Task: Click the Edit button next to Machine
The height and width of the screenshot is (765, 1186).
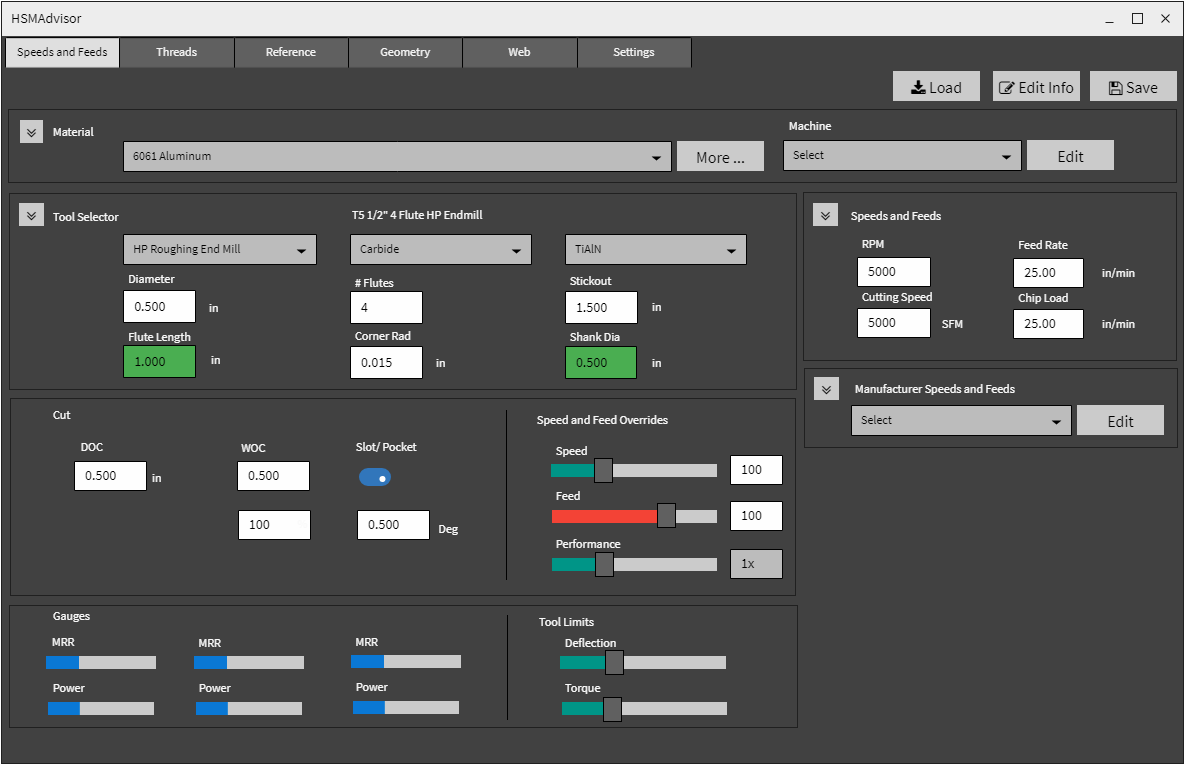Action: coord(1070,156)
